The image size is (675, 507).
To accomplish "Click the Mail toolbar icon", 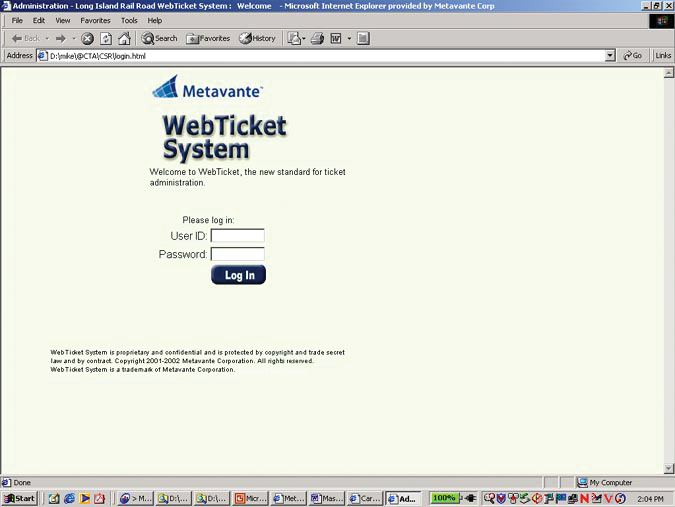I will (294, 39).
